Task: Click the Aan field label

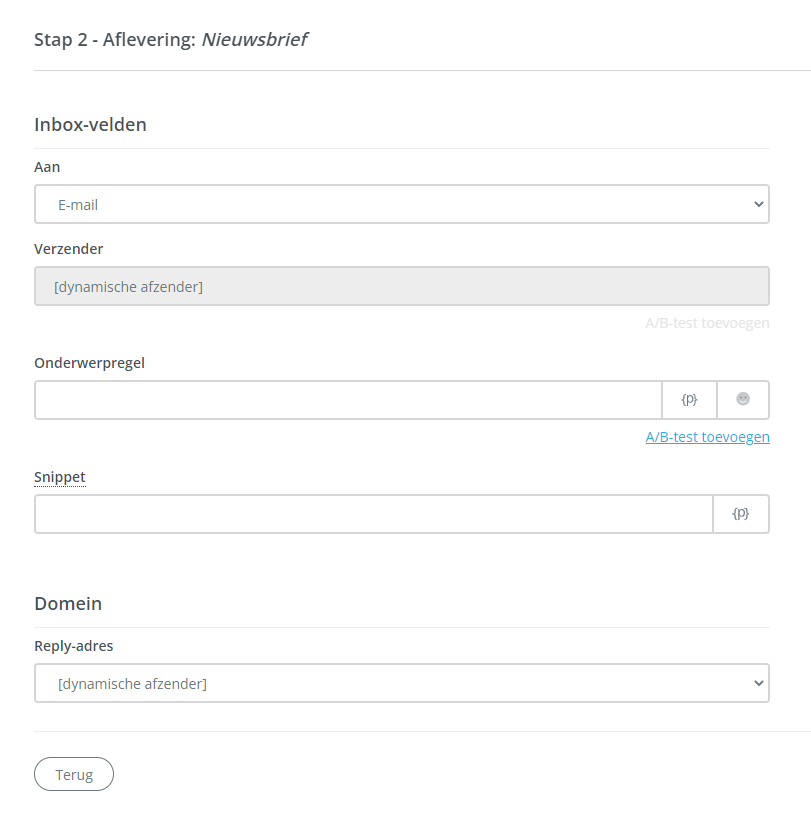Action: (x=47, y=167)
